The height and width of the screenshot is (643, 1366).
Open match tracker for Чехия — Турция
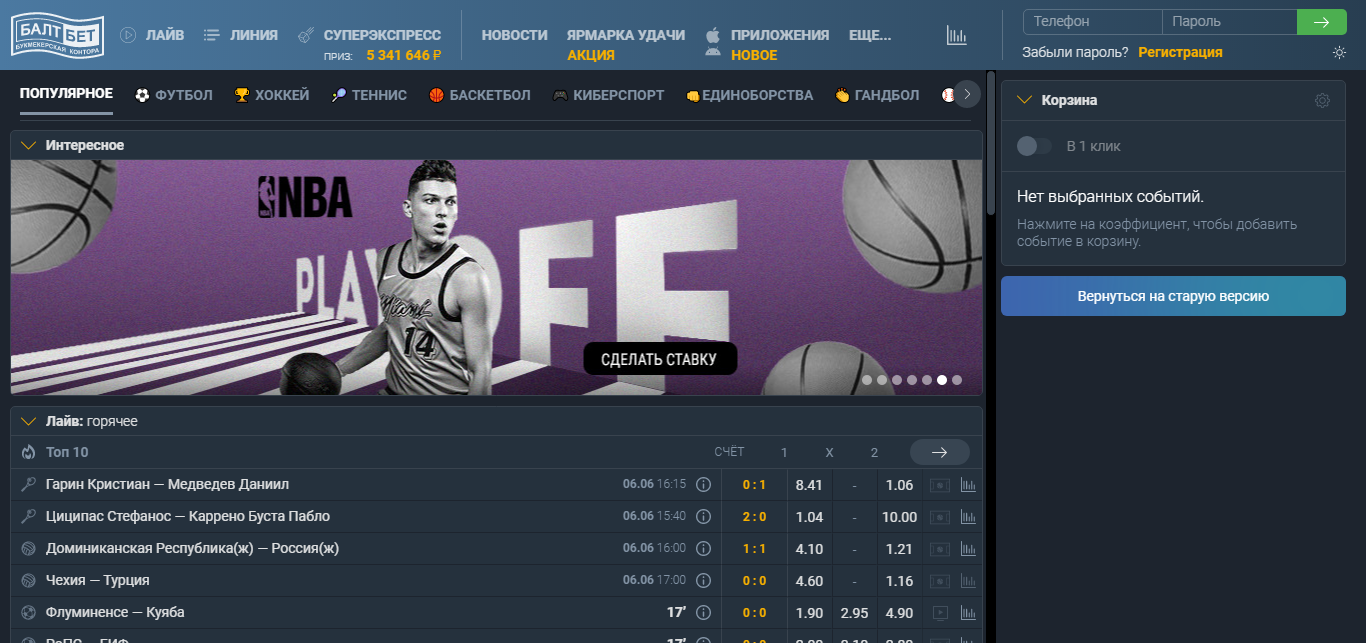(x=939, y=581)
